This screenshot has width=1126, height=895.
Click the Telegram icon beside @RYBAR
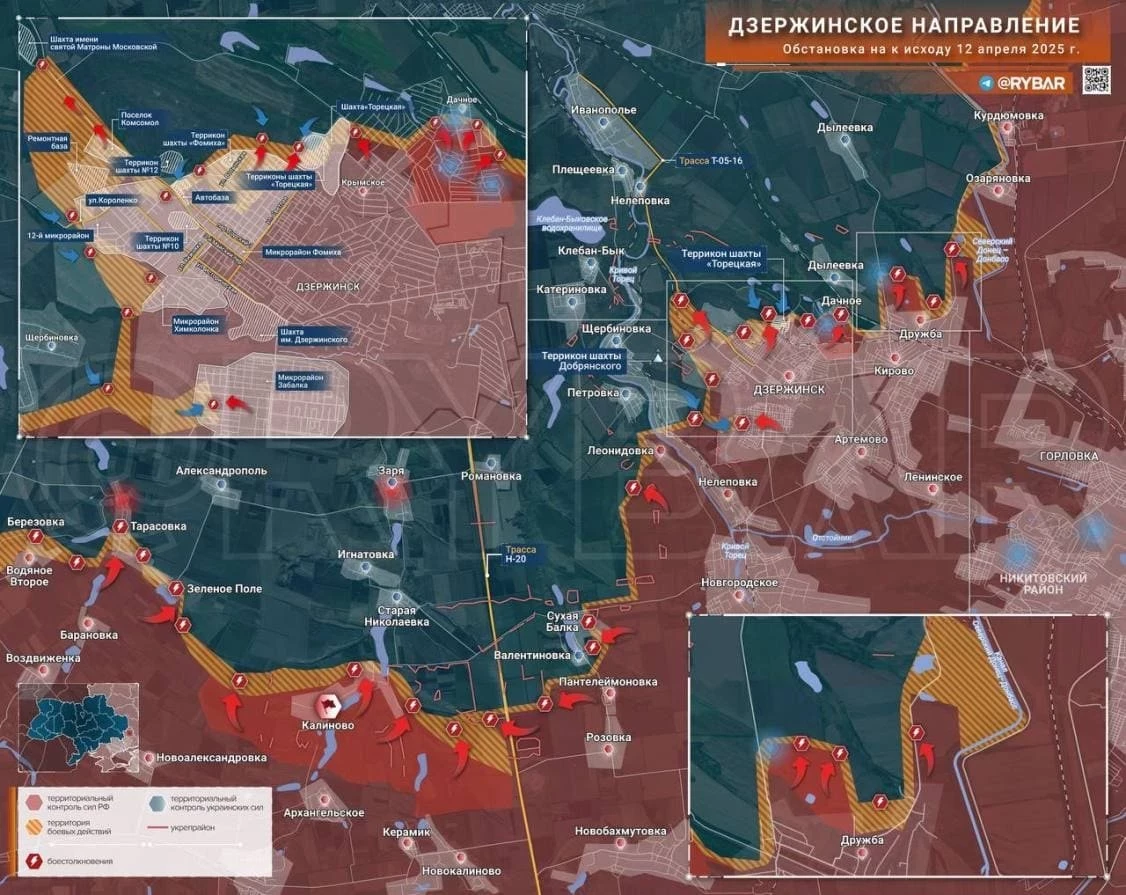(986, 84)
